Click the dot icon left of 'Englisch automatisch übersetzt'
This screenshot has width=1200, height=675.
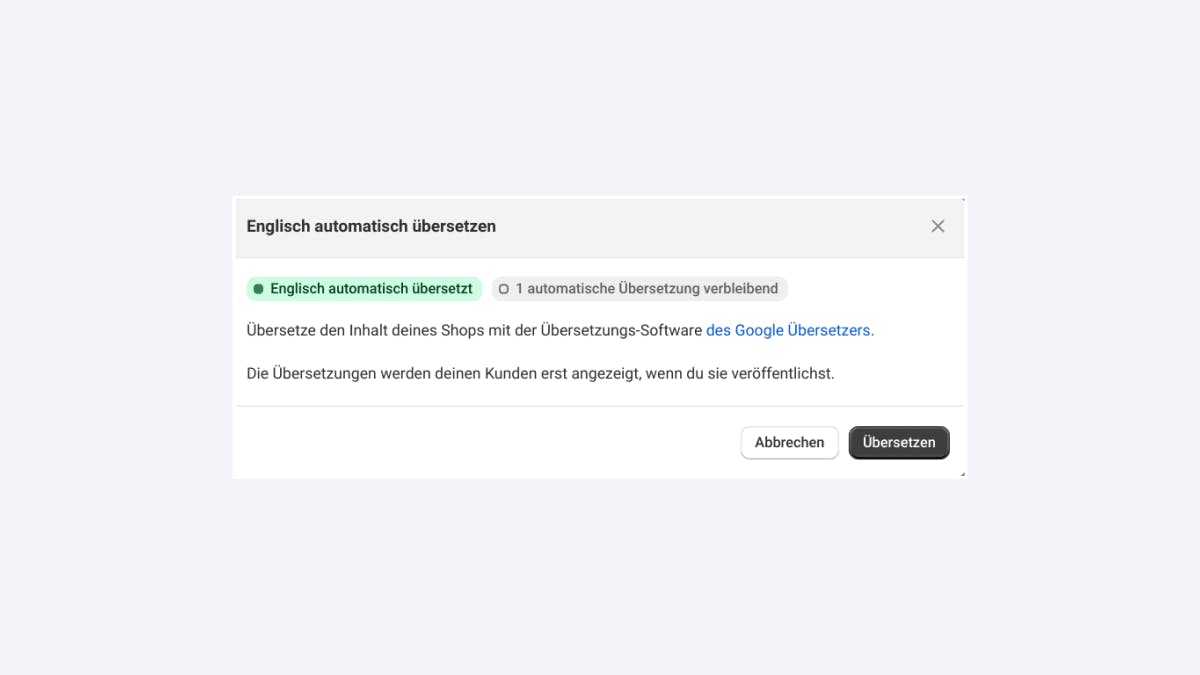pos(260,288)
